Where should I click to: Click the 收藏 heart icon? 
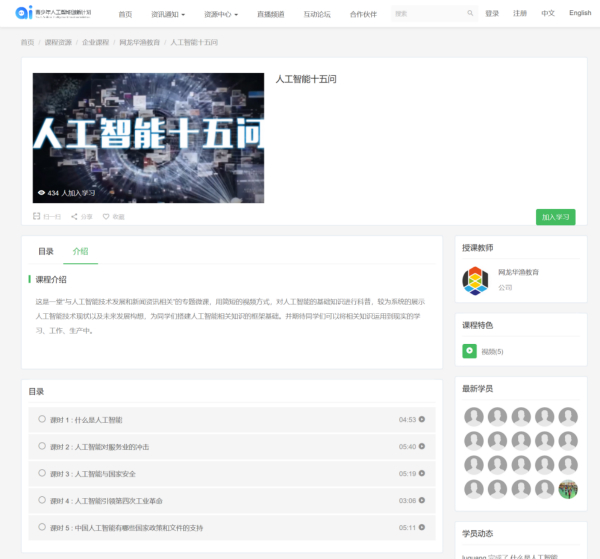tap(106, 217)
